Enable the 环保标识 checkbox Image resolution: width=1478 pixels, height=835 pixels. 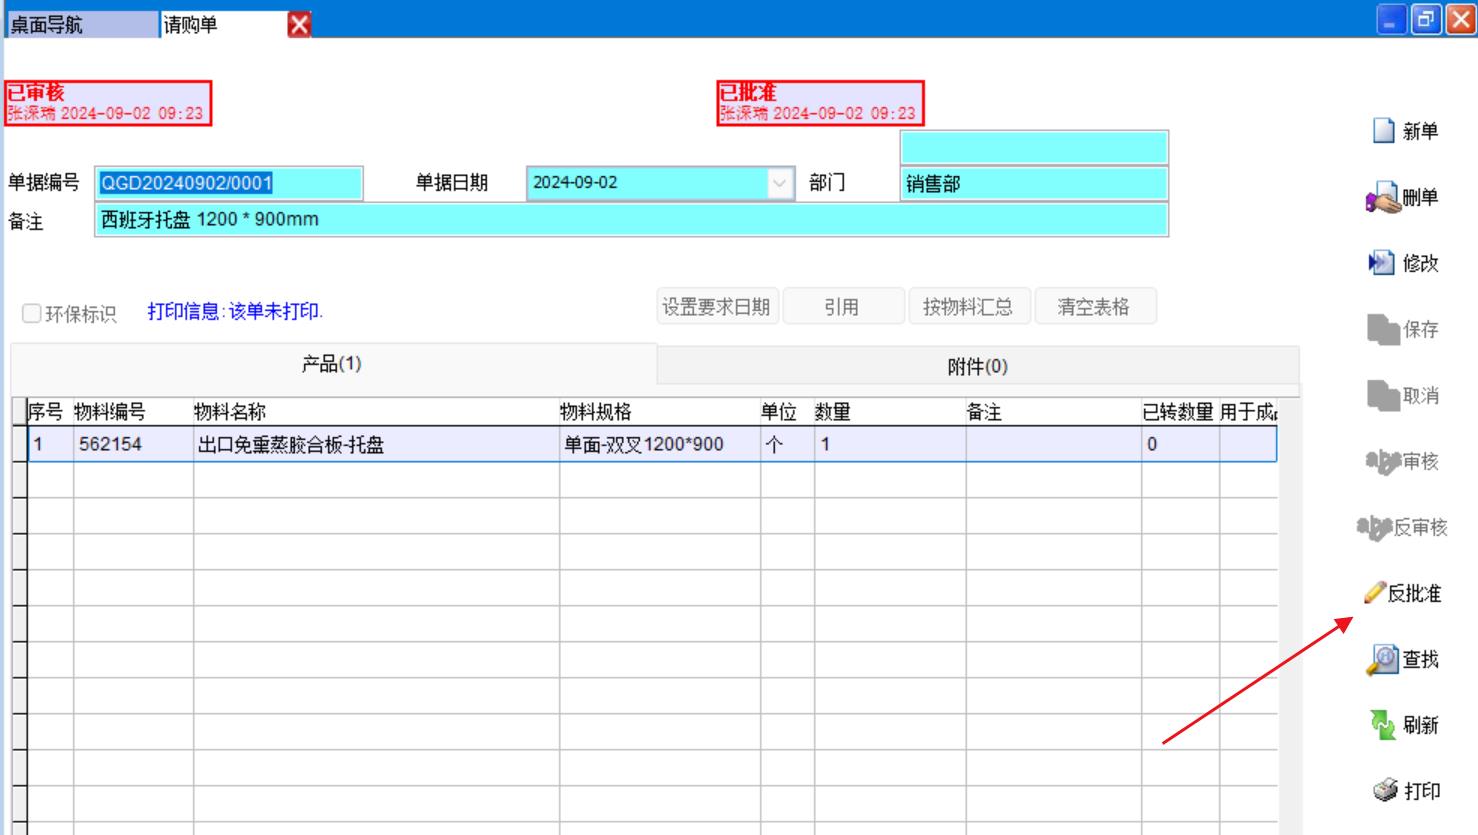(x=32, y=314)
